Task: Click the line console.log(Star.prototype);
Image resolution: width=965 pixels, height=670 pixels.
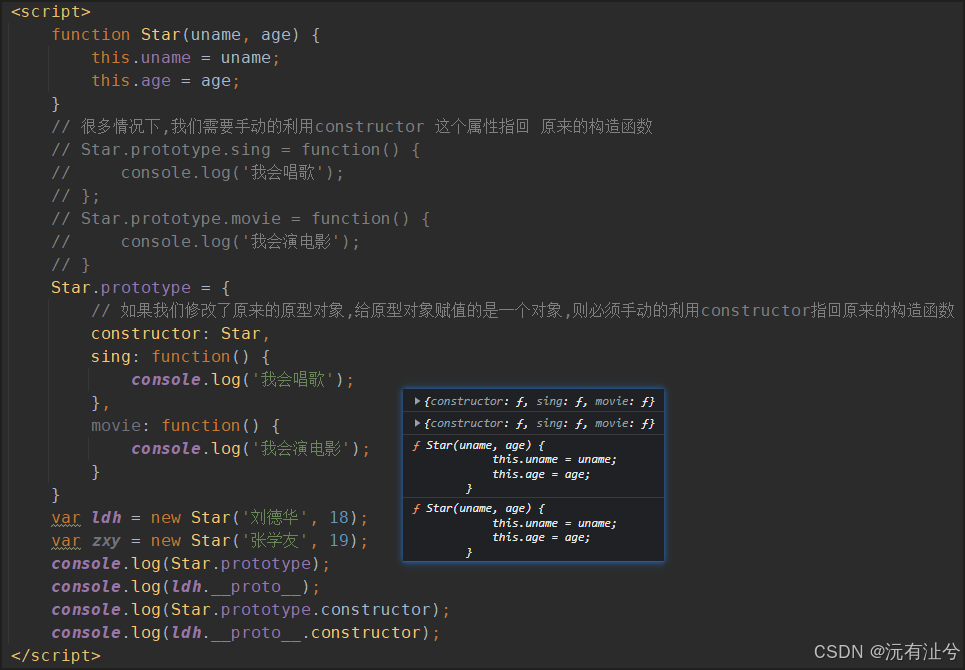Action: click(x=191, y=564)
